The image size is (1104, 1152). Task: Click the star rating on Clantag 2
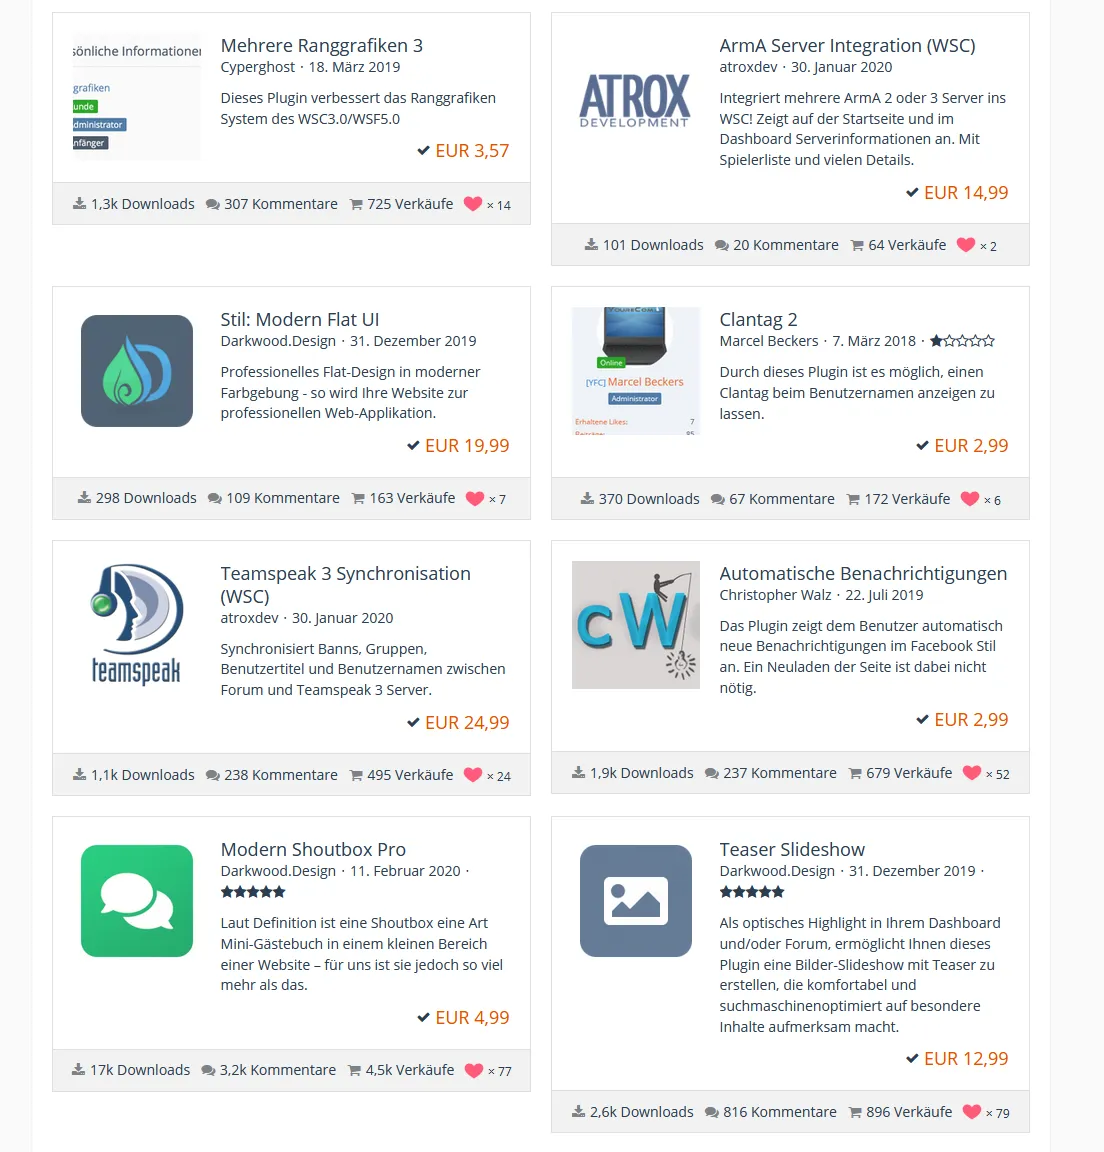pyautogui.click(x=962, y=341)
